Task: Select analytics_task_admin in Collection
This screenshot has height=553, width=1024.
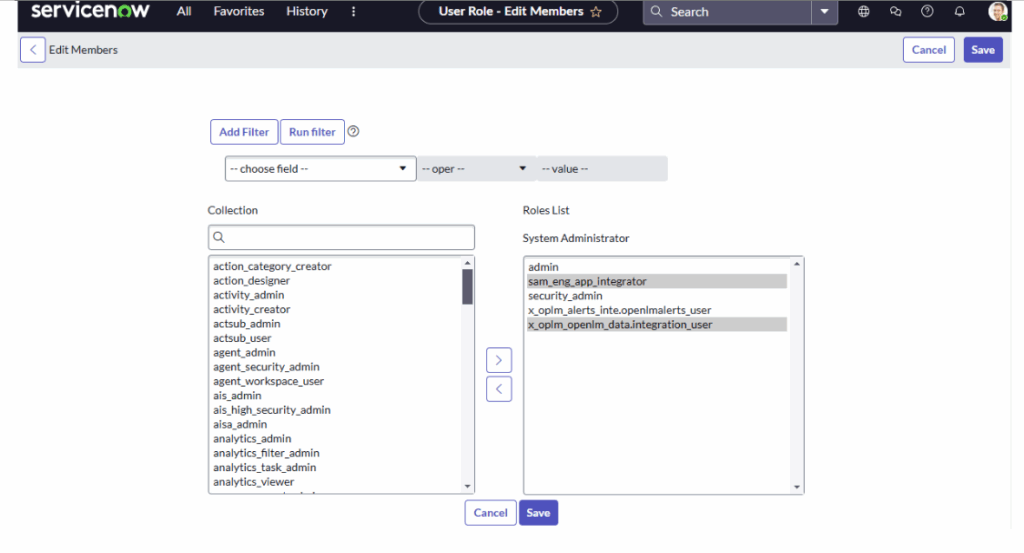Action: (264, 467)
